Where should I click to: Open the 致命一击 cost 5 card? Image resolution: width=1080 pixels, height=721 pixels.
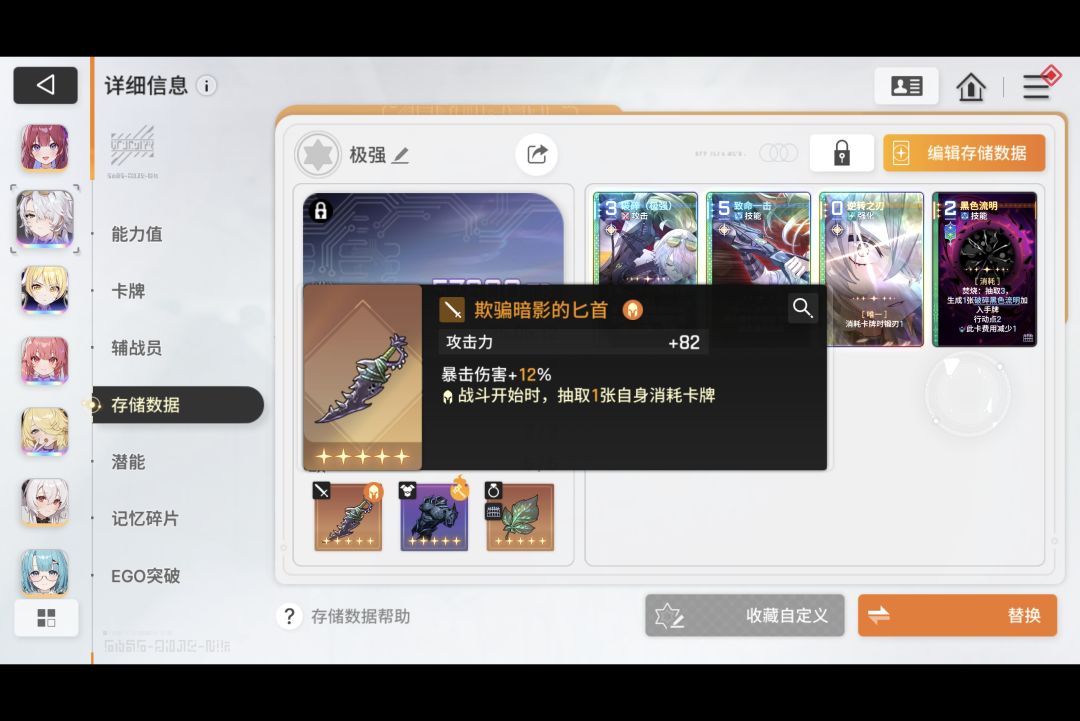(758, 239)
